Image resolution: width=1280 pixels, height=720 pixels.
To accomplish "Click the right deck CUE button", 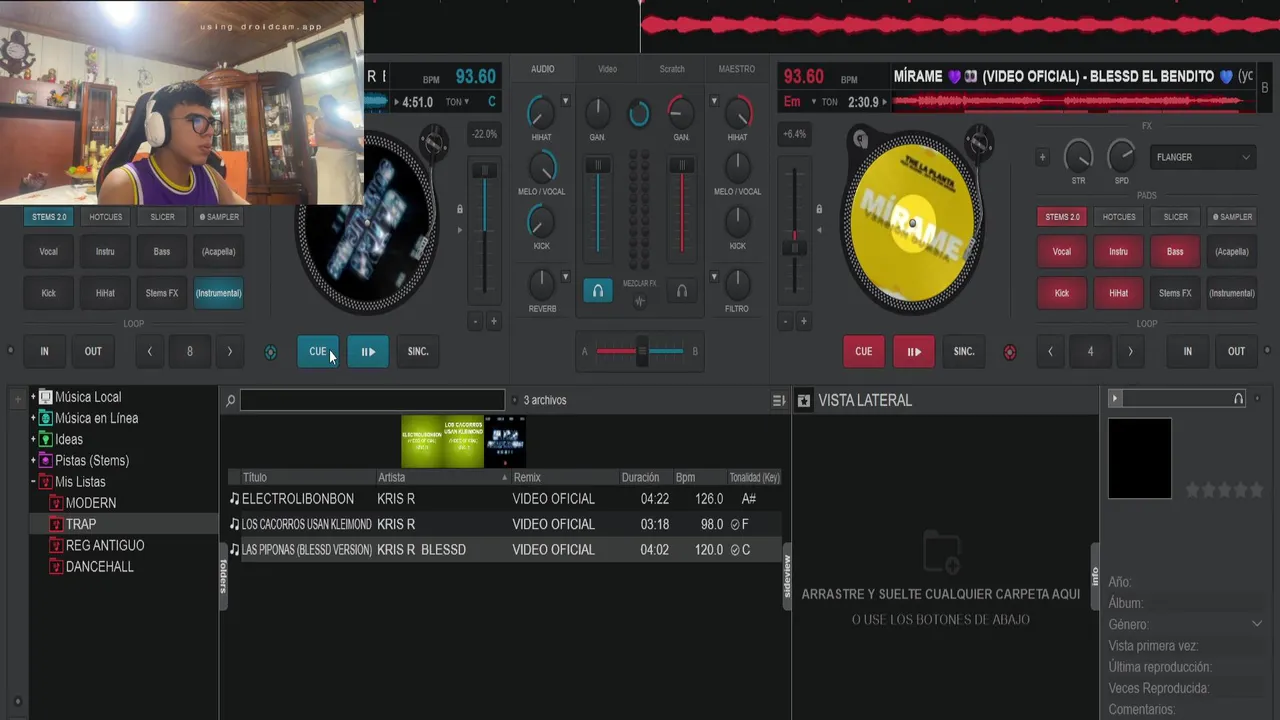I will pyautogui.click(x=864, y=351).
